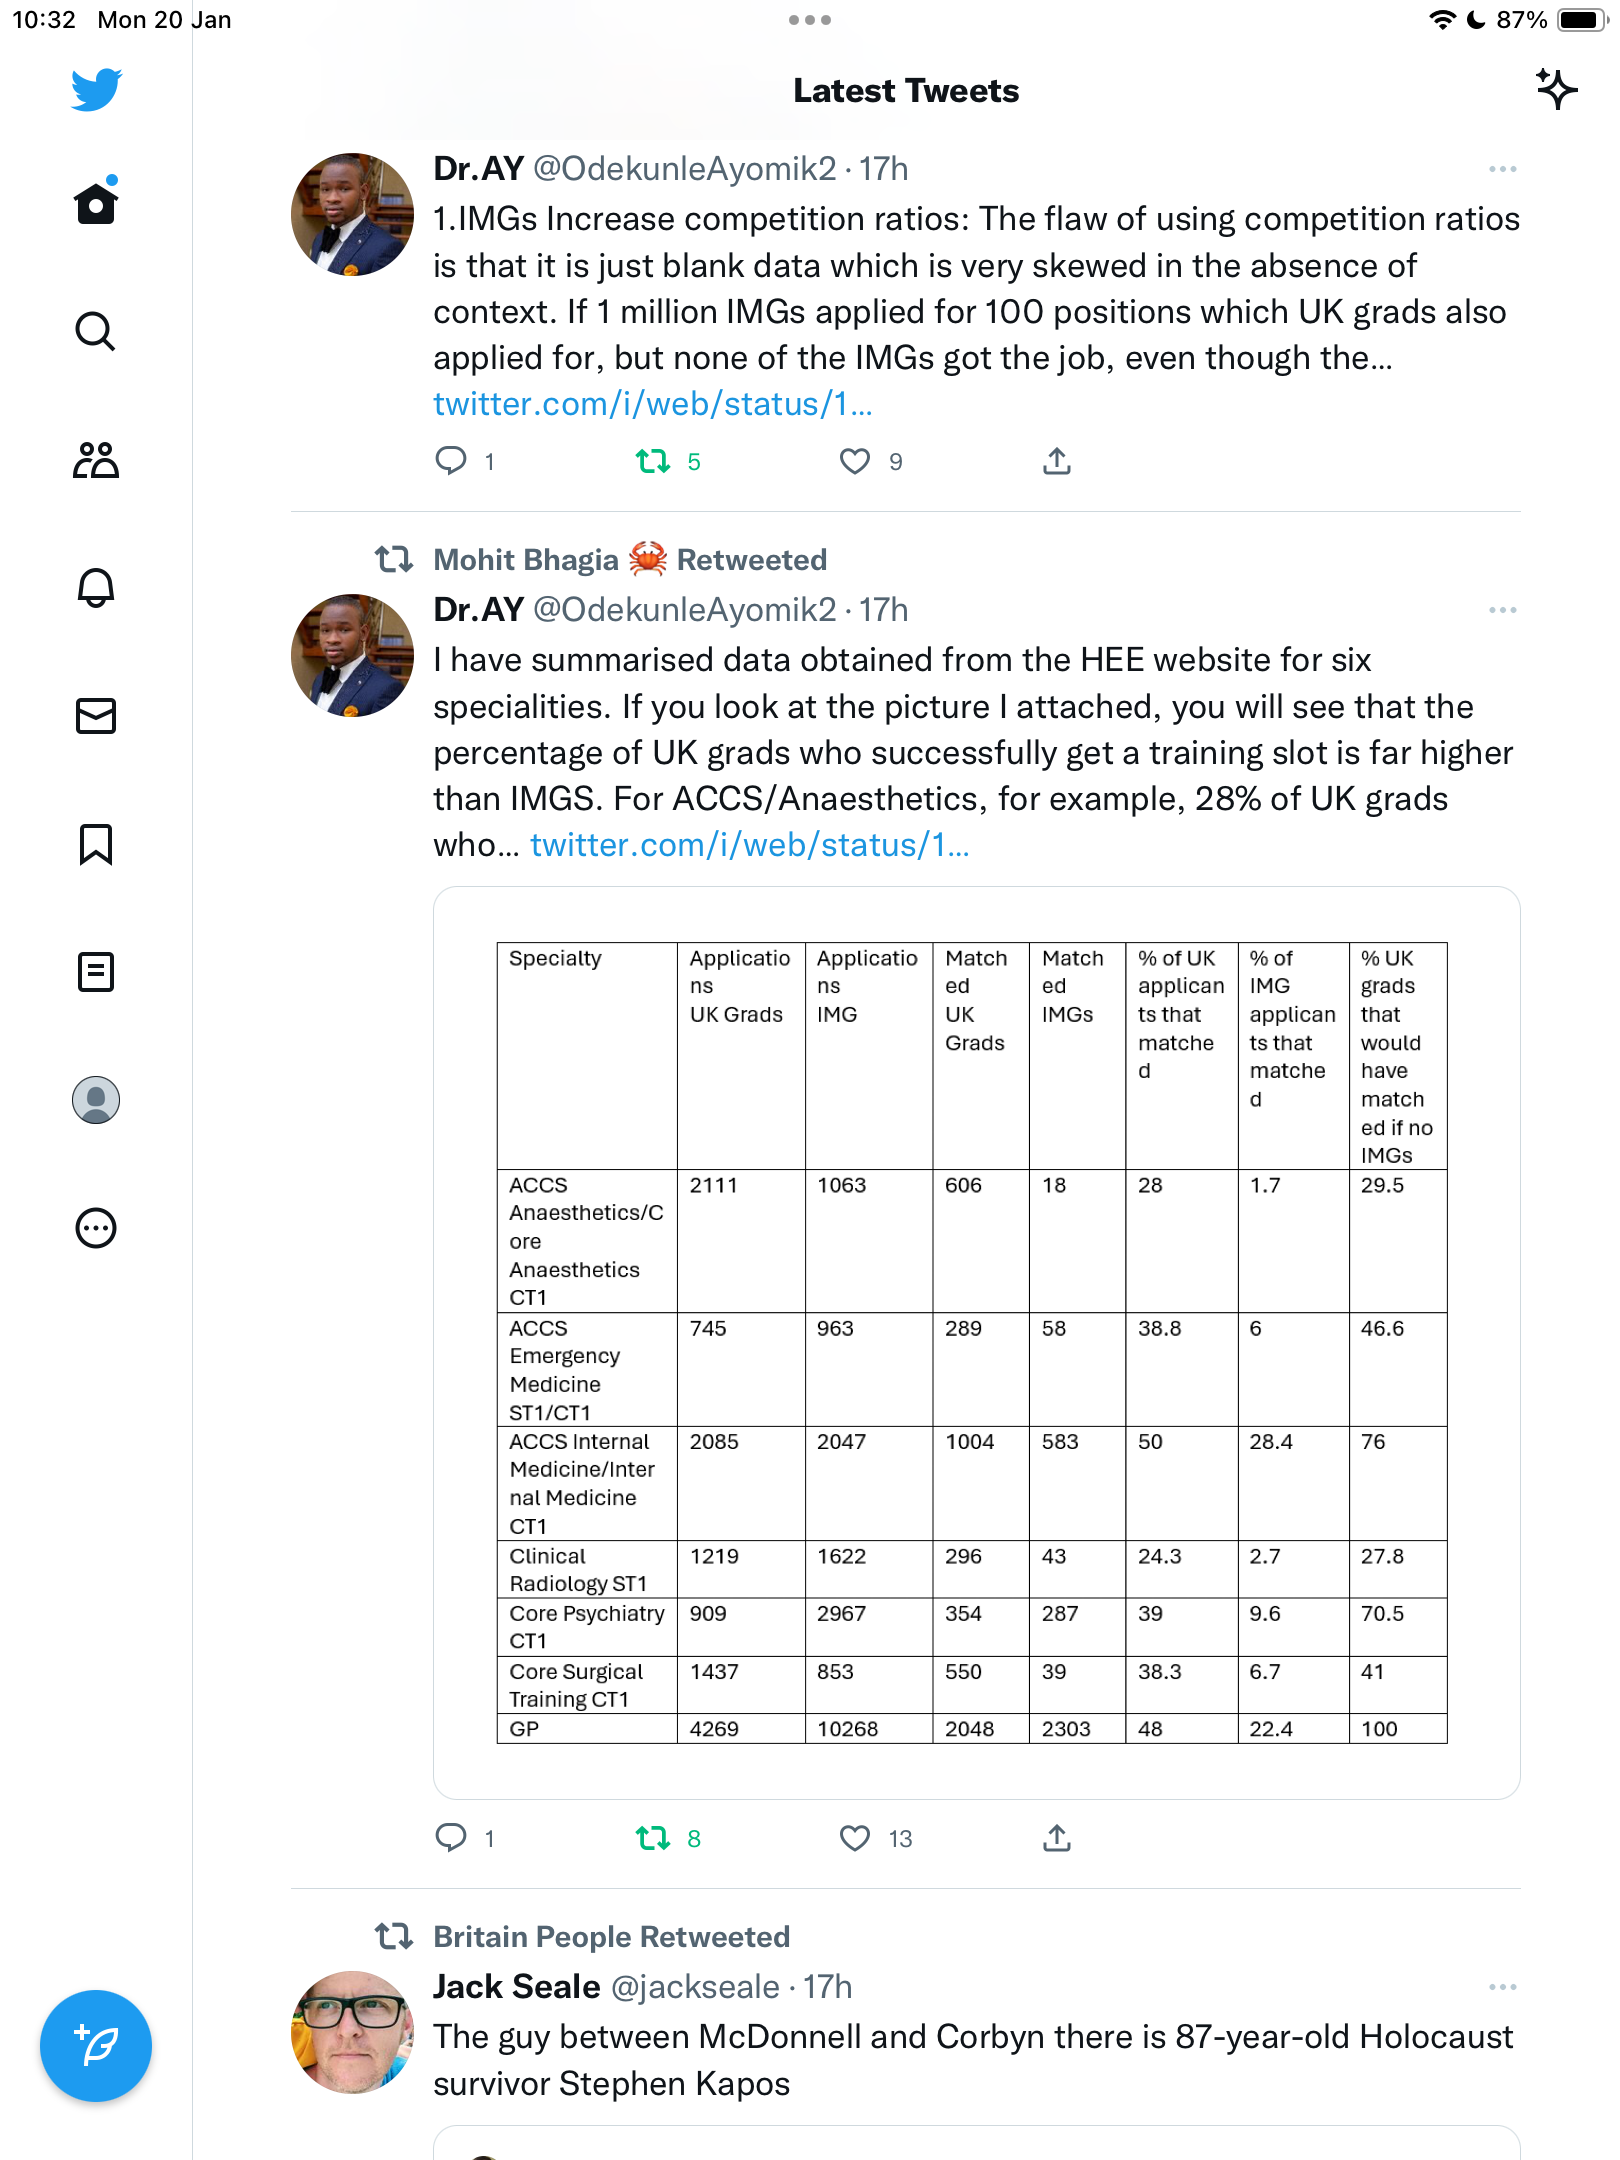1620x2160 pixels.
Task: Toggle the sparkle top tweets switcher icon
Action: (x=1556, y=90)
